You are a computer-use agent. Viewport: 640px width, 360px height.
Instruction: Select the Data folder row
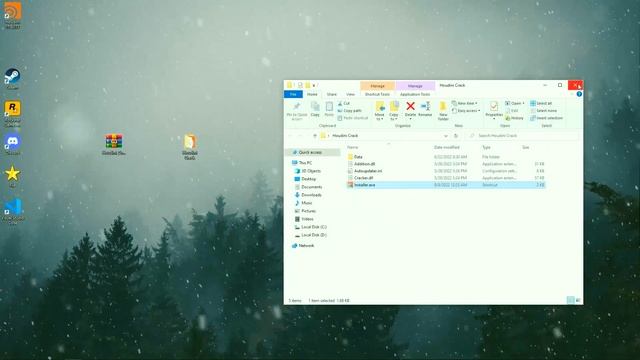tap(446, 157)
